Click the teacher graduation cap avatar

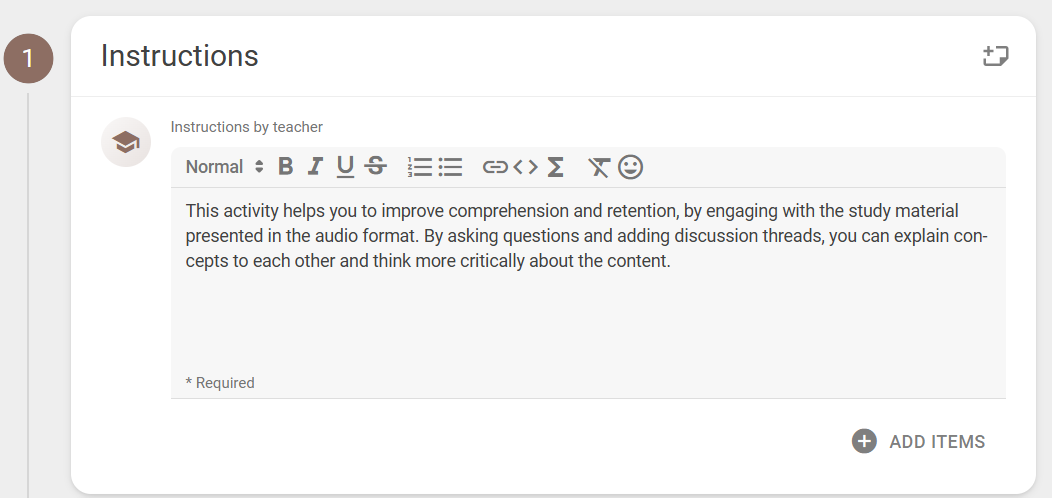tap(126, 142)
